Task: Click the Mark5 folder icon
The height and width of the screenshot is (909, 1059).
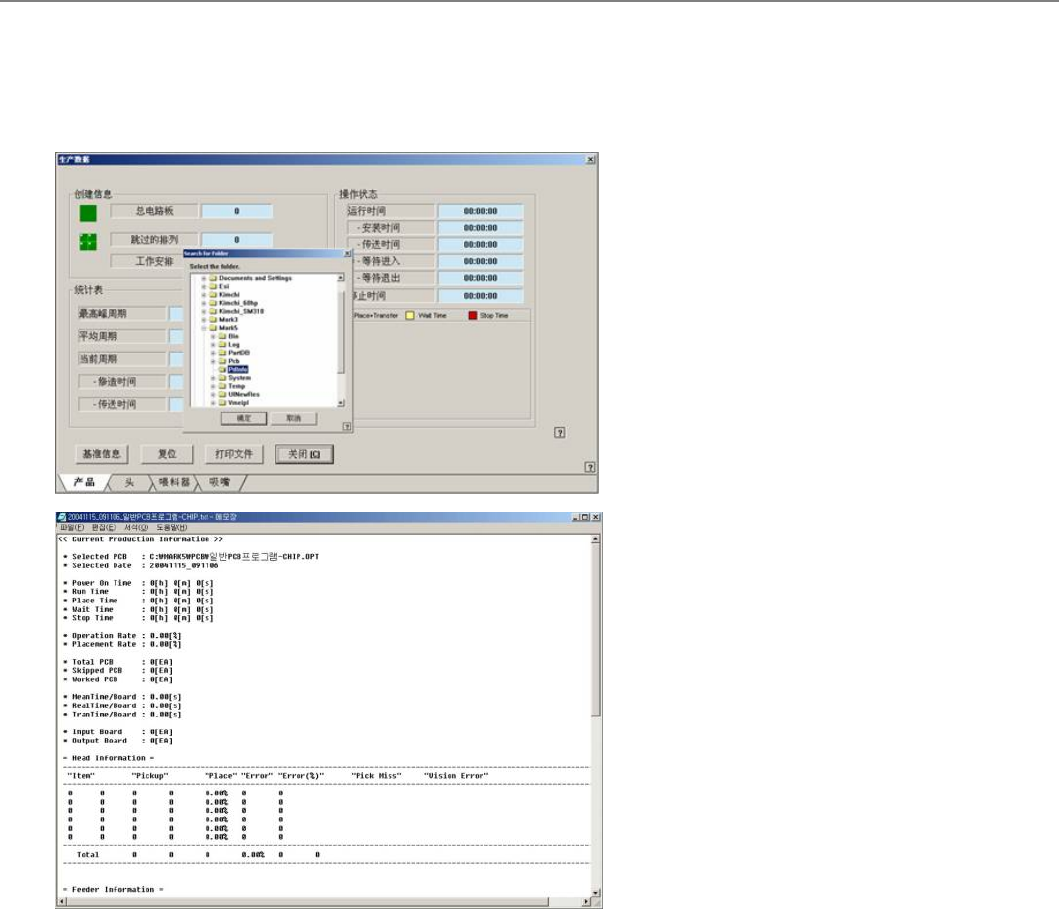Action: pos(213,328)
